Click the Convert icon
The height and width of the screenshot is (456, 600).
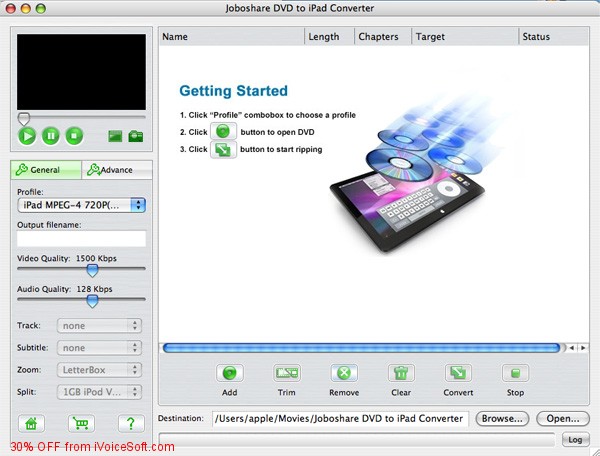(458, 373)
